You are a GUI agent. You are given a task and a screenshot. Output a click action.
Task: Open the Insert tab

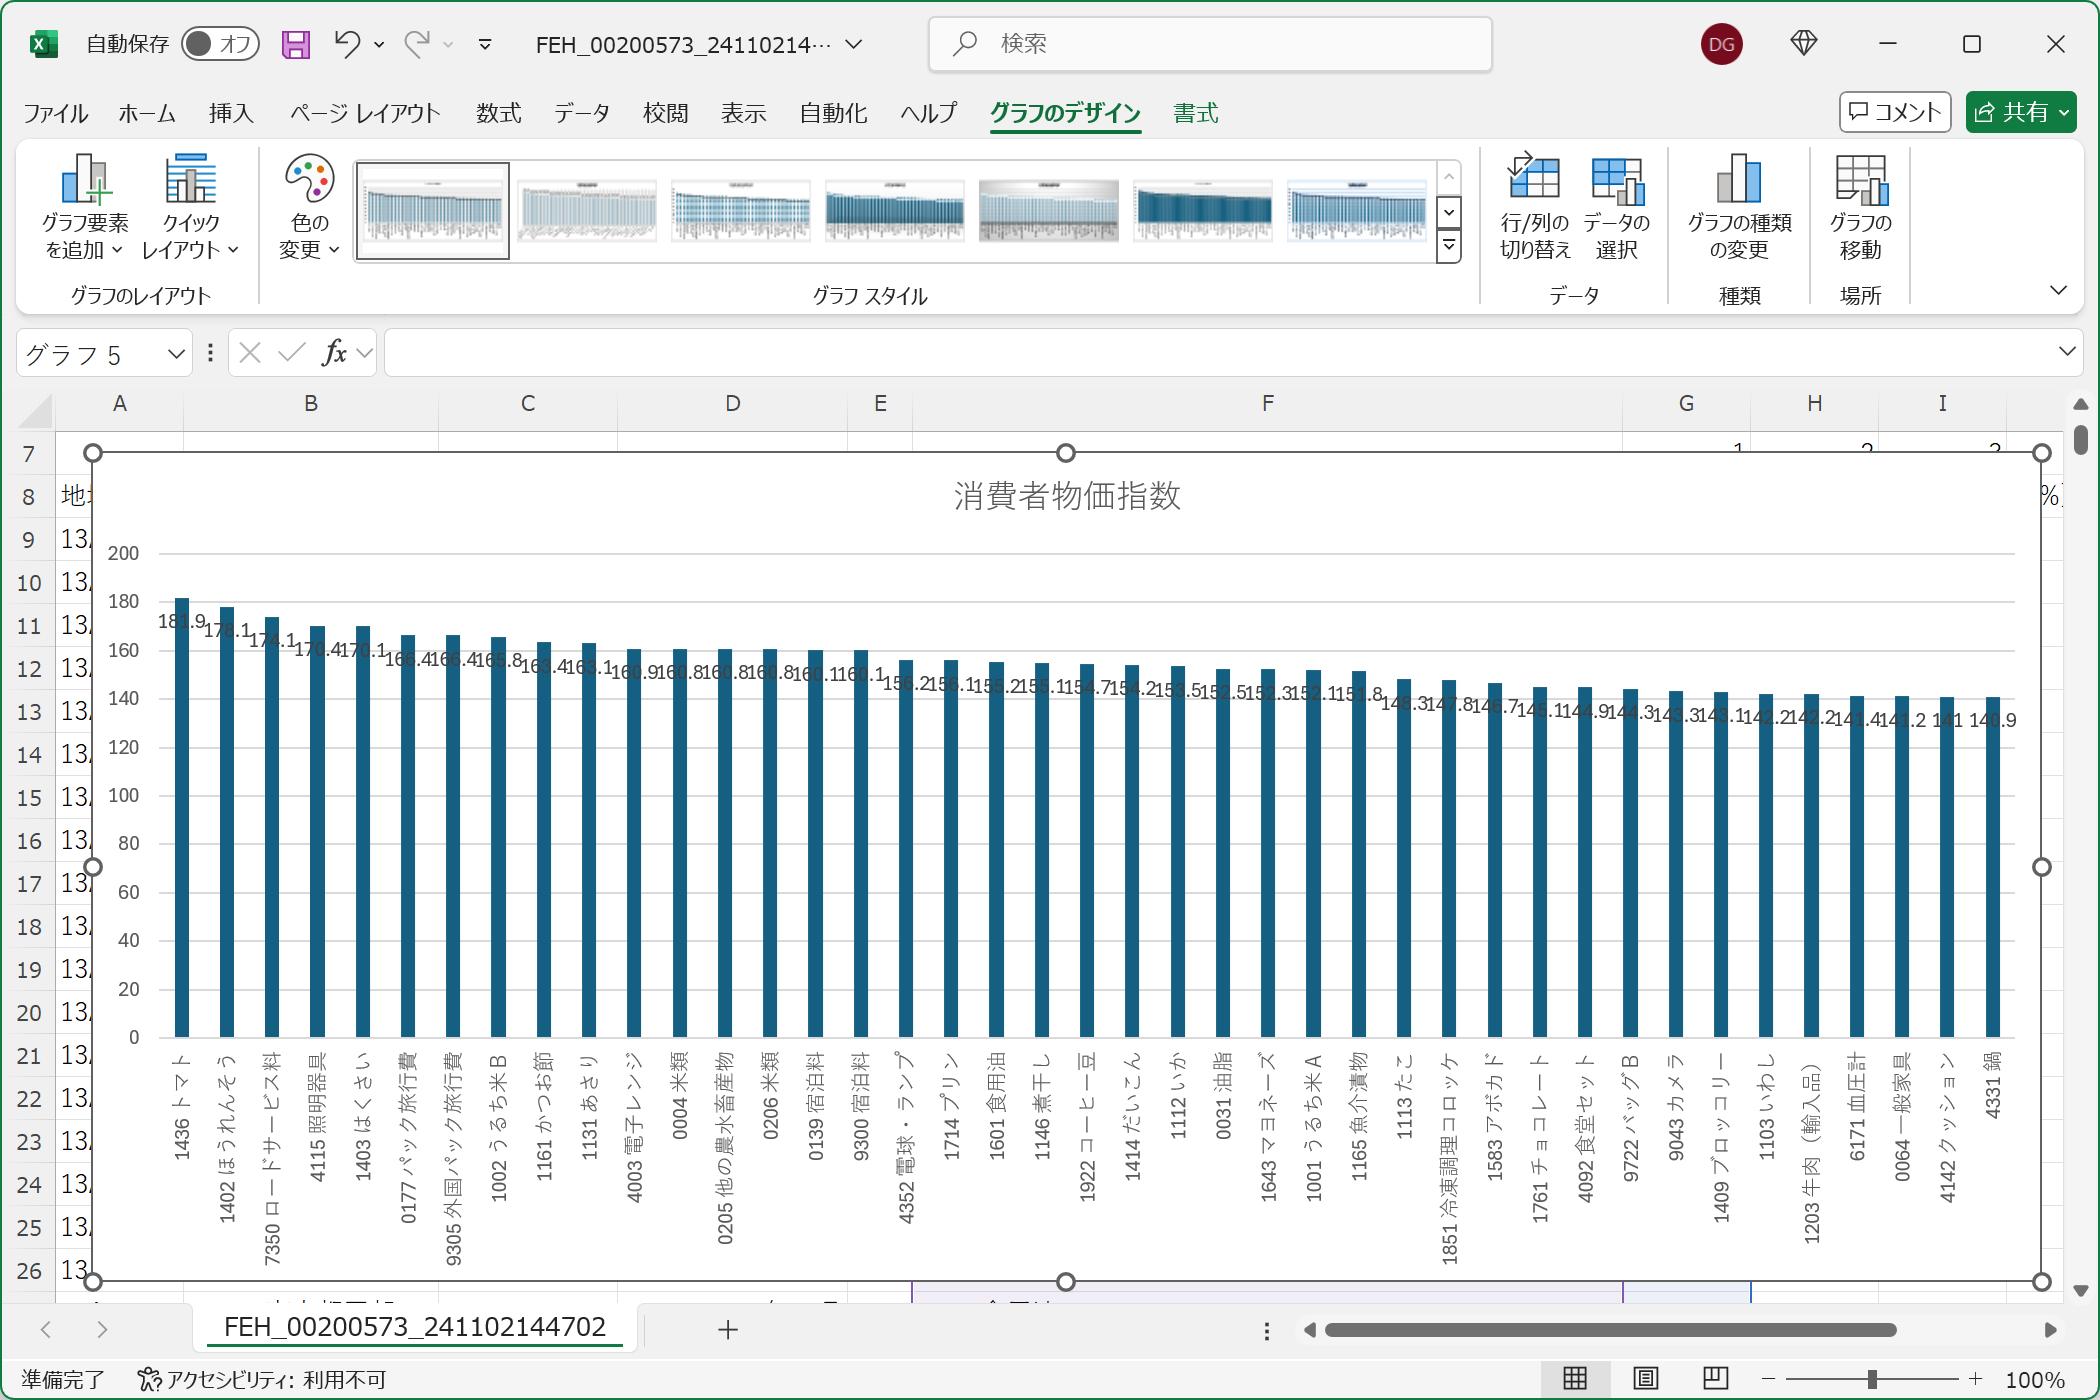pos(231,113)
